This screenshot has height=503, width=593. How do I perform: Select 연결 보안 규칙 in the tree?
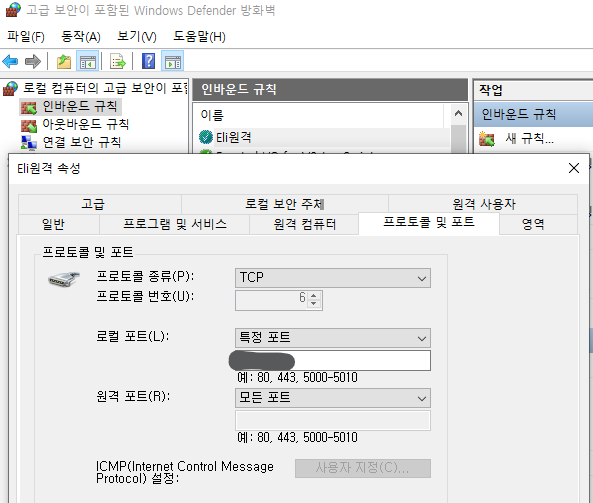(82, 142)
